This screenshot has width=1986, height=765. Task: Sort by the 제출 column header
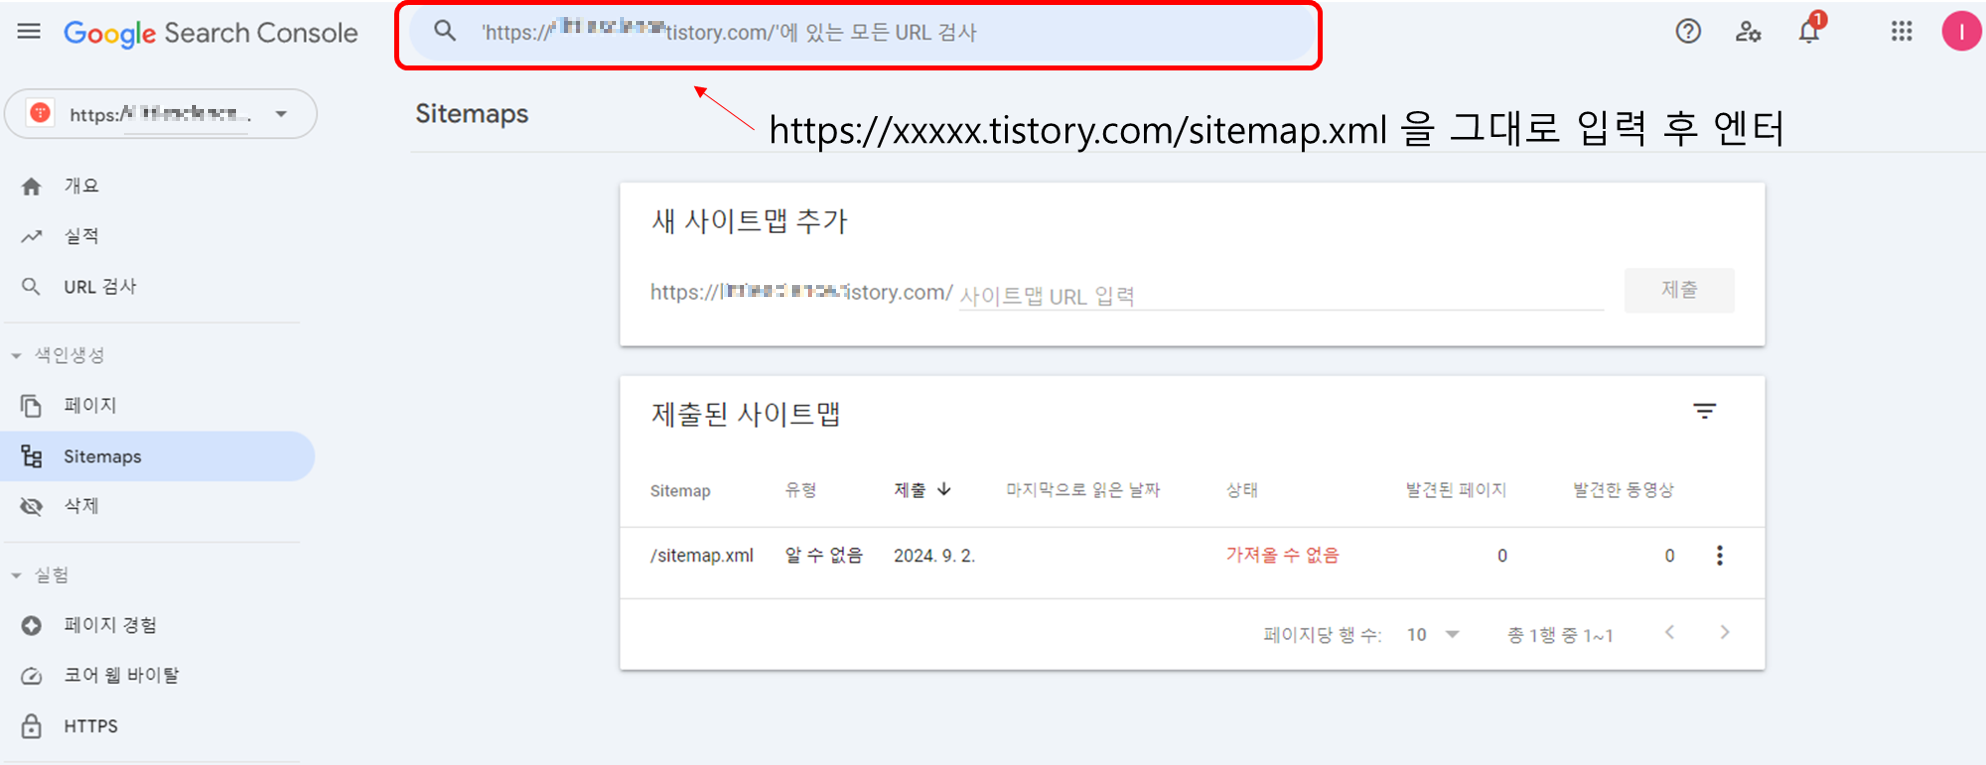922,490
